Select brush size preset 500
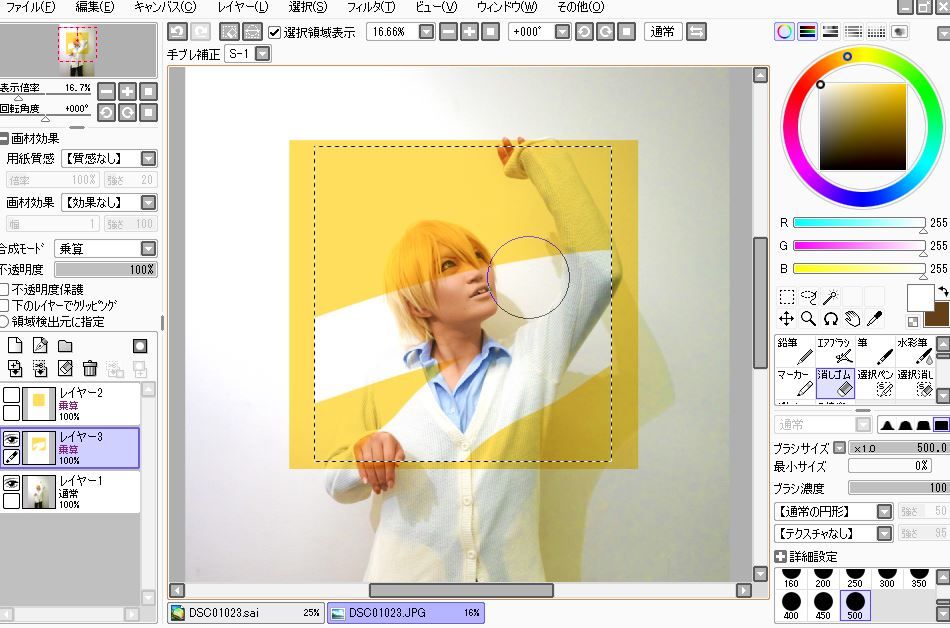This screenshot has width=950, height=628. pos(855,604)
